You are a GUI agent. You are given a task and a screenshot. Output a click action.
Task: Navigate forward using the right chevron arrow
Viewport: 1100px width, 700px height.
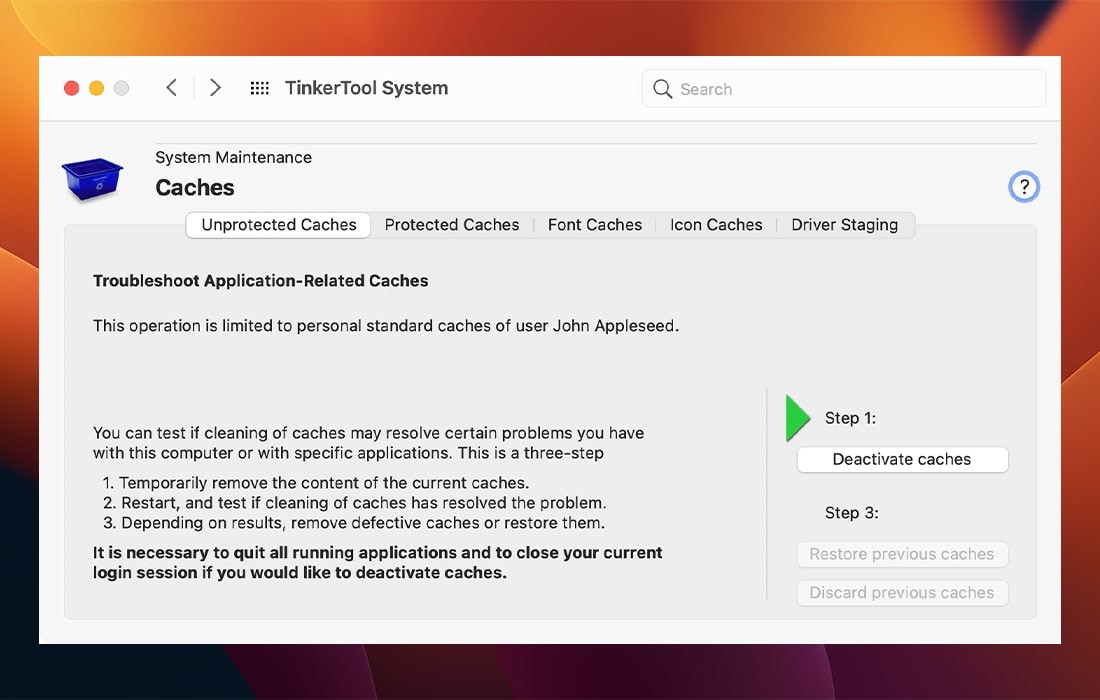[215, 88]
